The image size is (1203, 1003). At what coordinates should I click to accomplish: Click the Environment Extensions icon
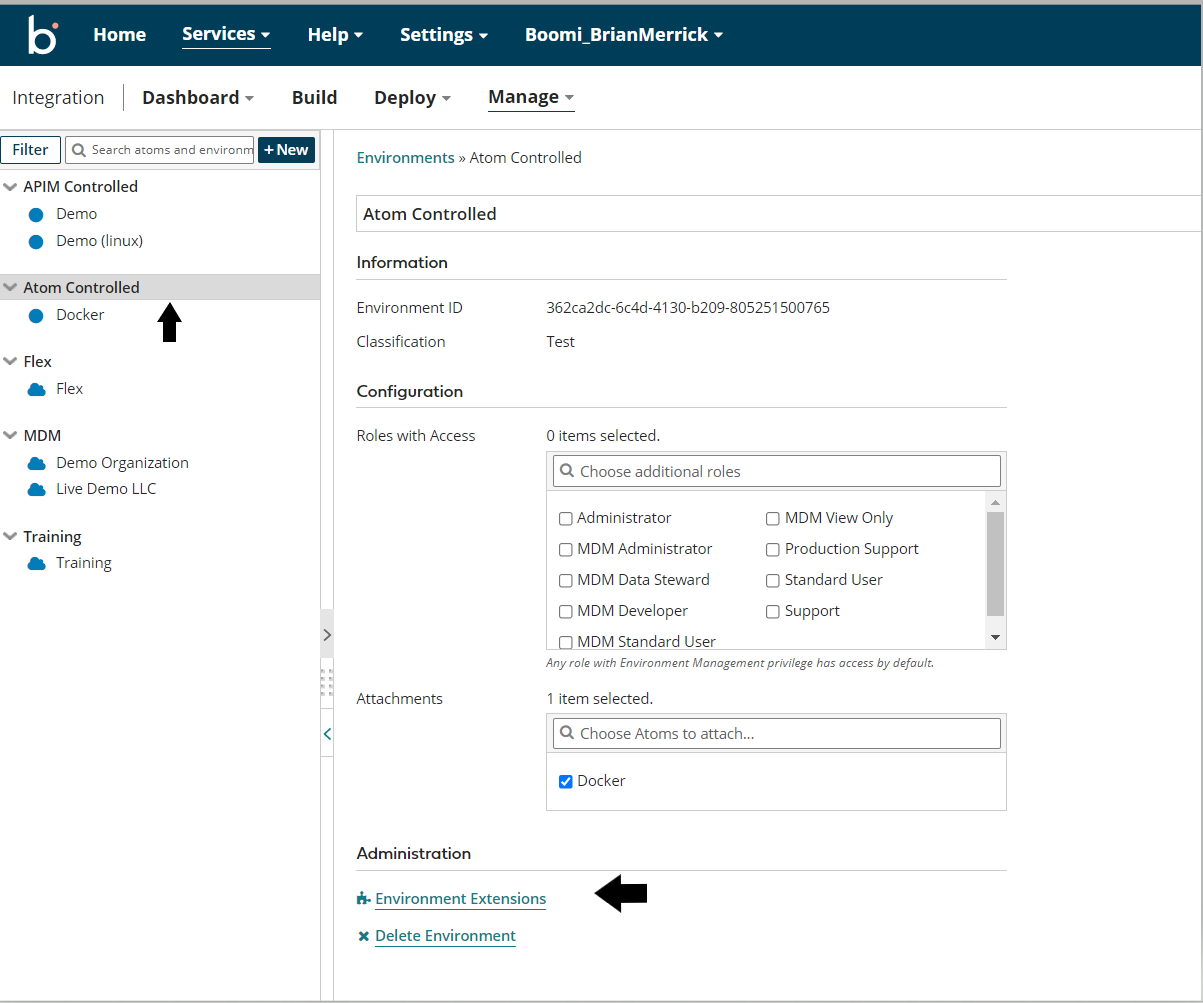[362, 898]
